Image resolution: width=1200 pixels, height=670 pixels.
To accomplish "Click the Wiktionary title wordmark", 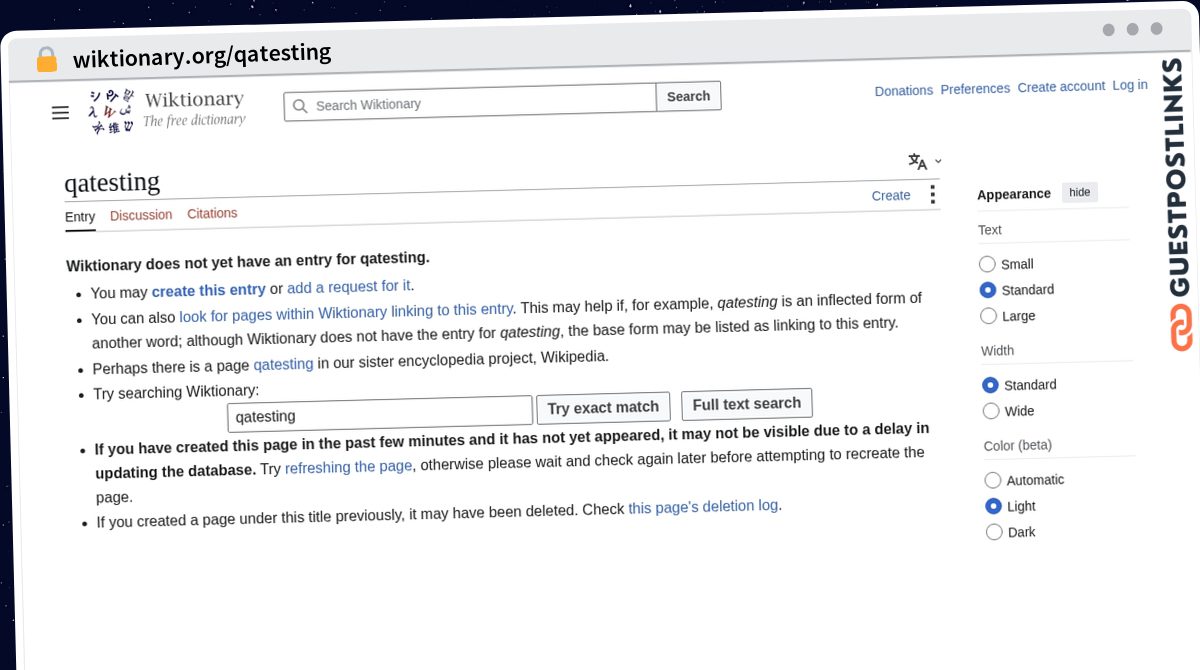I will [194, 99].
